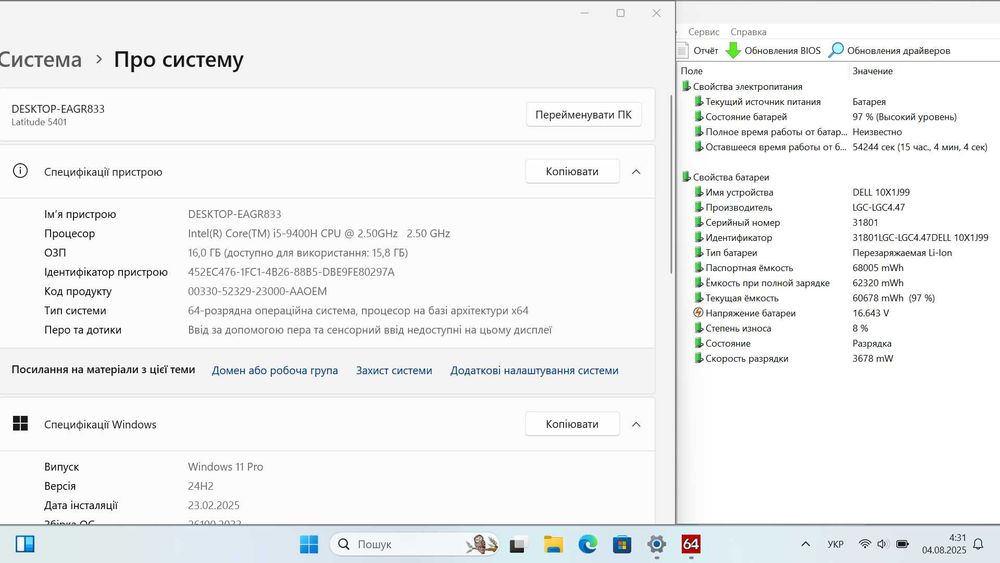Click the Settings gear taskbar icon
The image size is (1000, 563).
656,544
